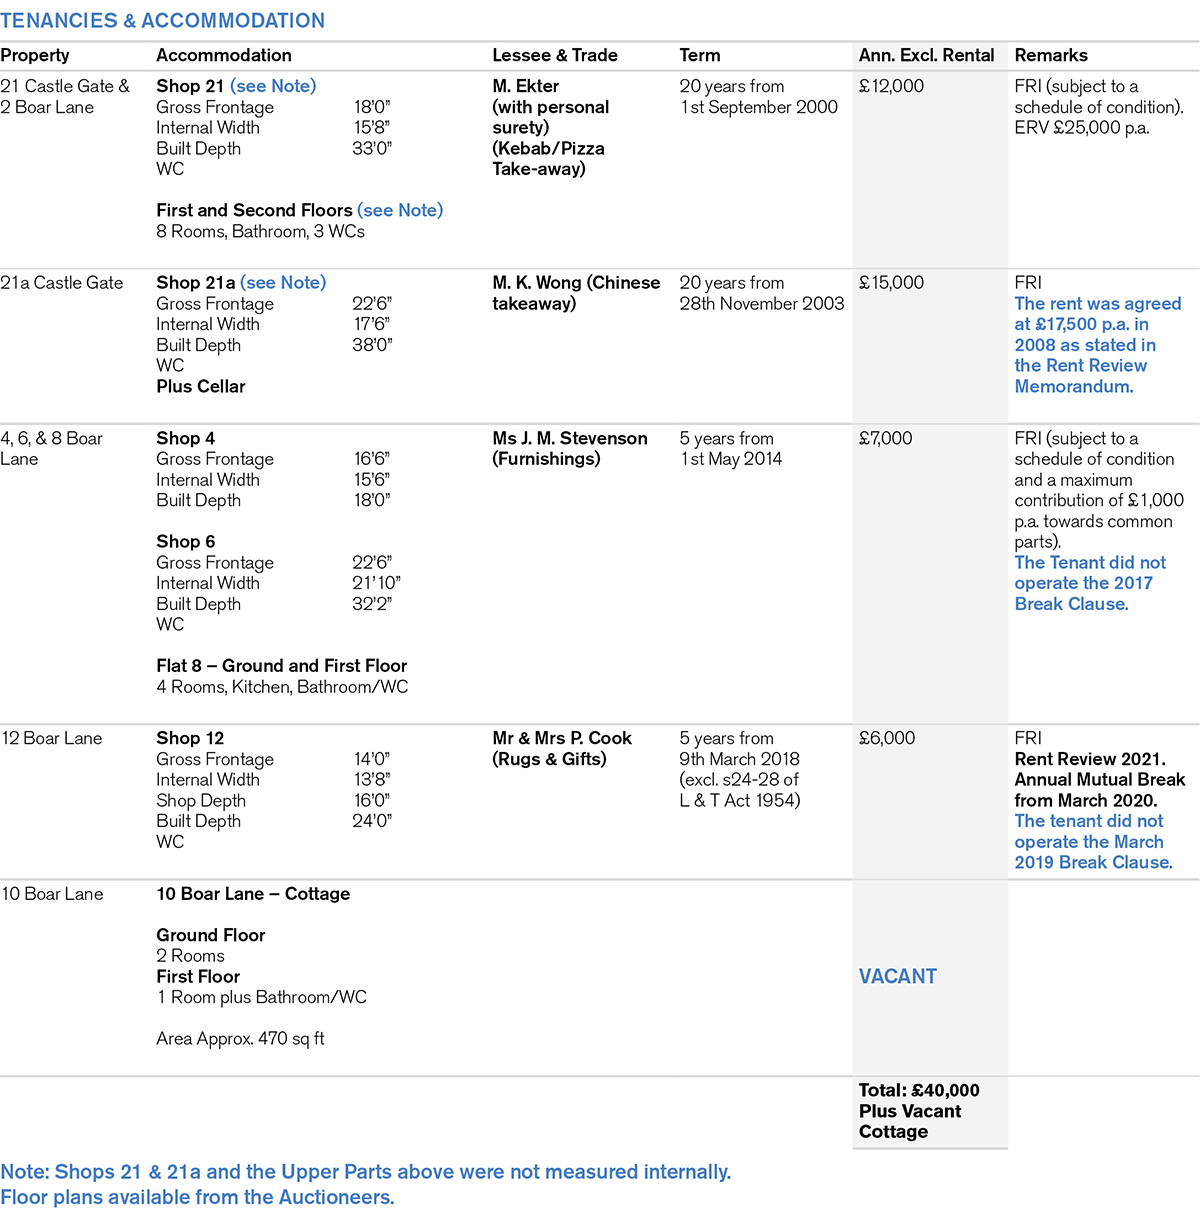Click the "10 Boar Lane – Cottage" heading

pyautogui.click(x=253, y=894)
